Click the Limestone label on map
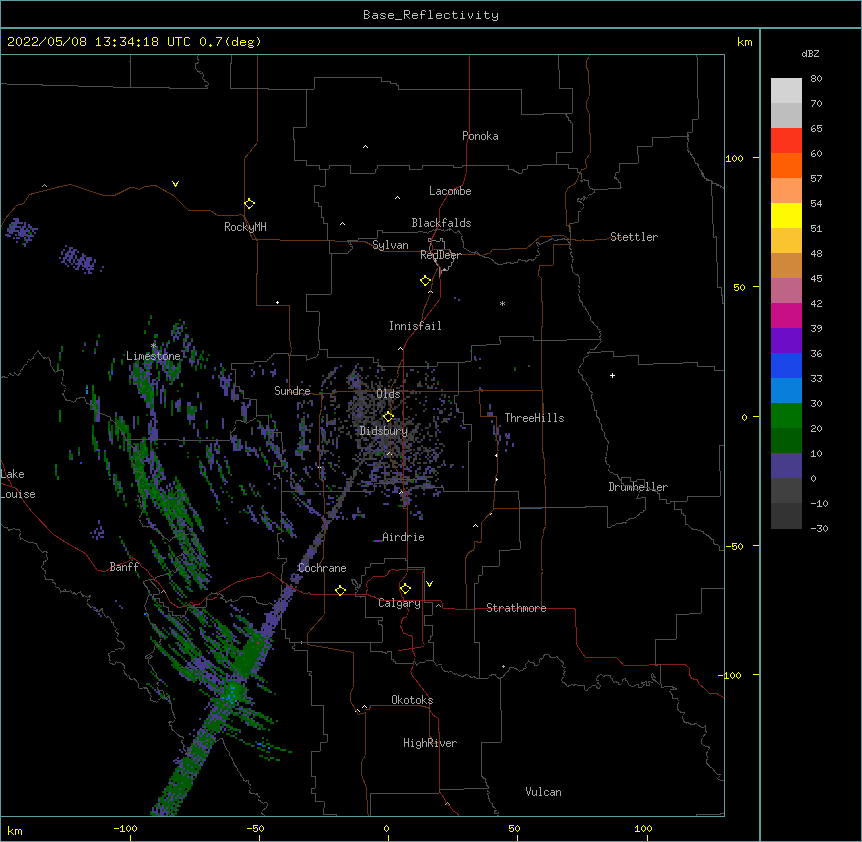Screen dimensions: 862x842 point(153,356)
